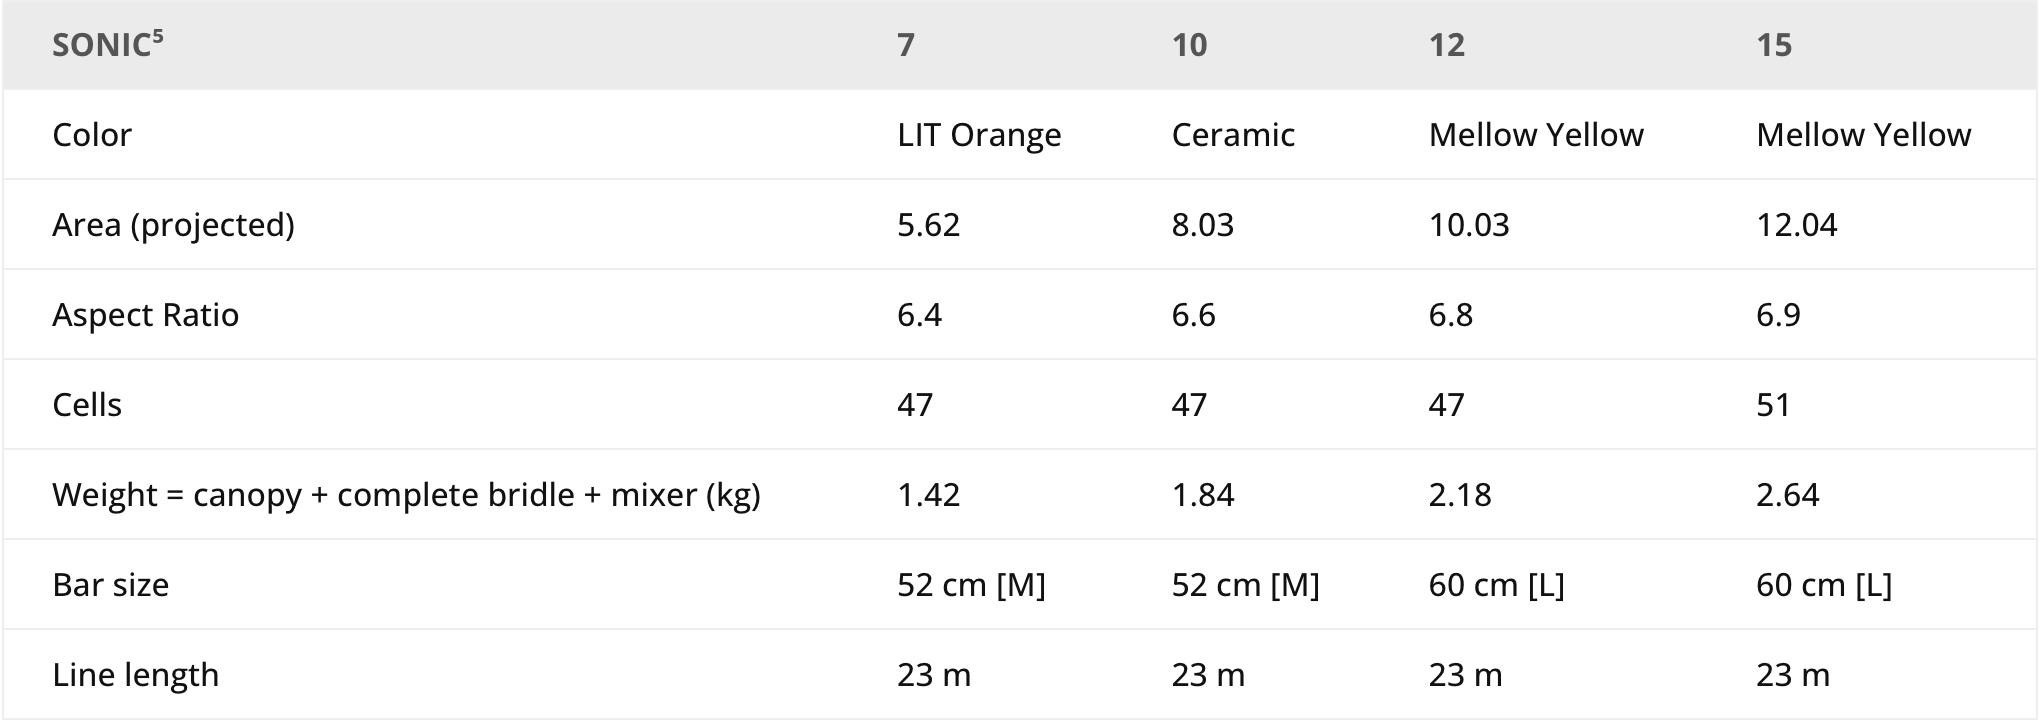Image resolution: width=2040 pixels, height=724 pixels.
Task: Click the Cells row label
Action: coord(87,405)
